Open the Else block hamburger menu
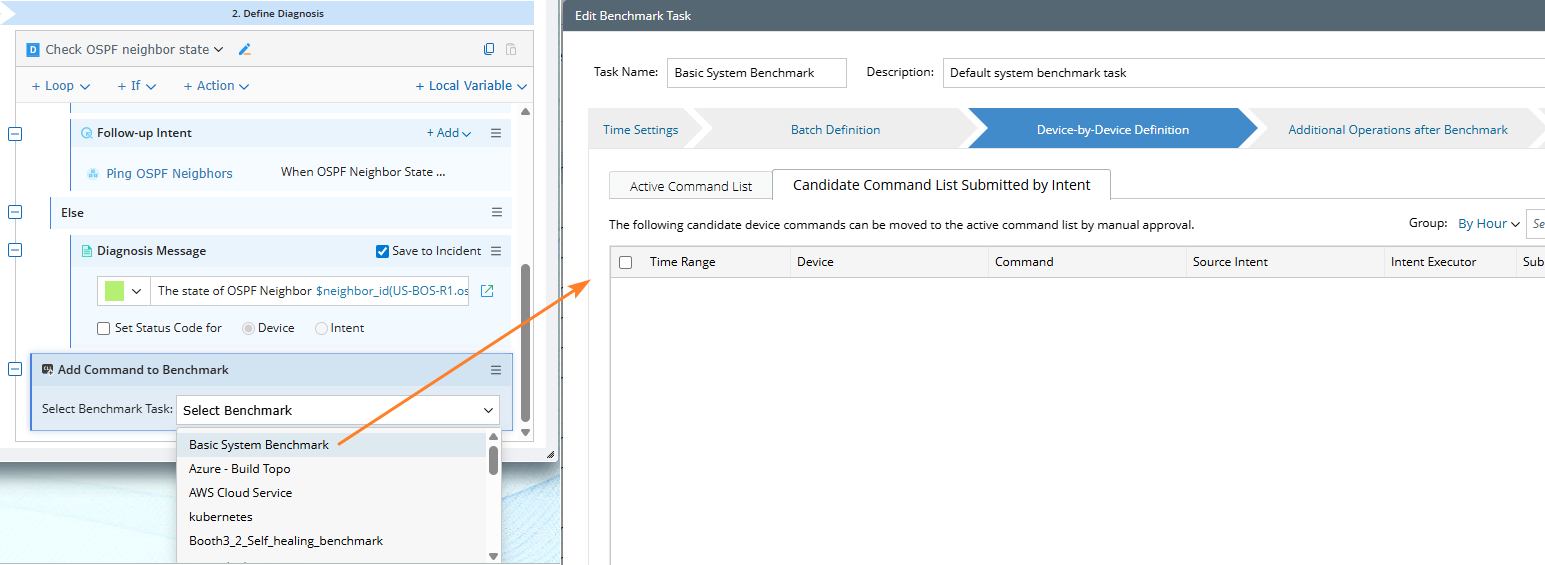The image size is (1545, 565). 496,212
